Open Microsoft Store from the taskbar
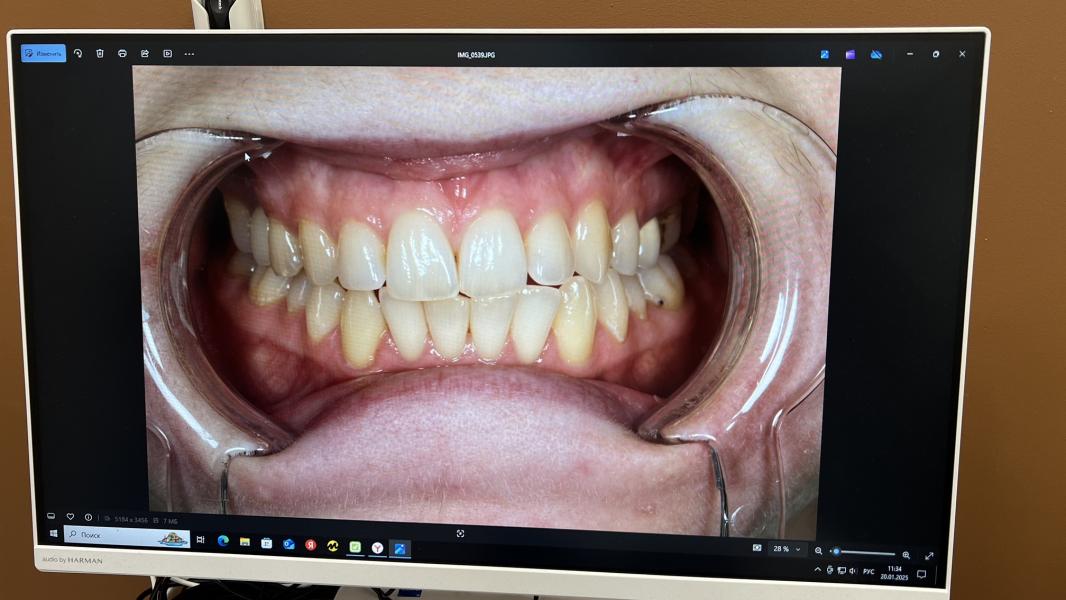1066x600 pixels. point(266,543)
